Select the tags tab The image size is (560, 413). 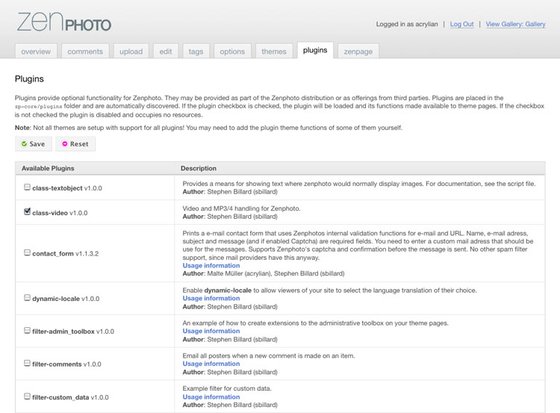(196, 51)
